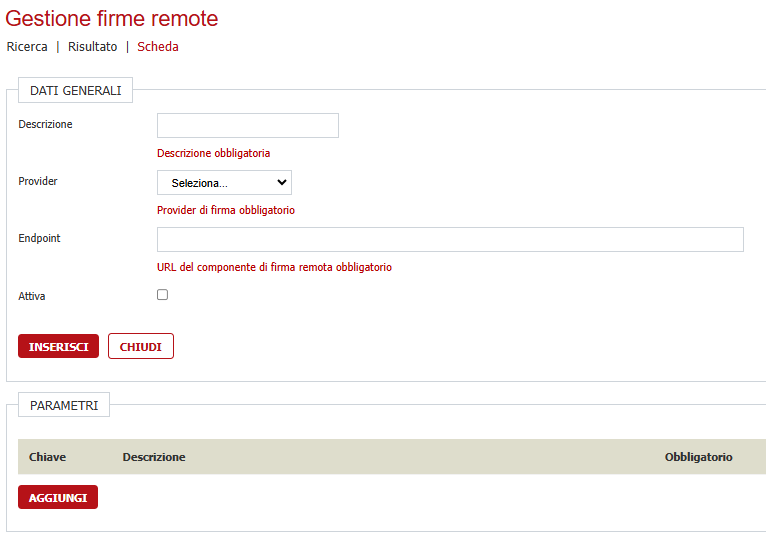This screenshot has width=766, height=540.
Task: Click the Descrizione text input field
Action: click(248, 125)
